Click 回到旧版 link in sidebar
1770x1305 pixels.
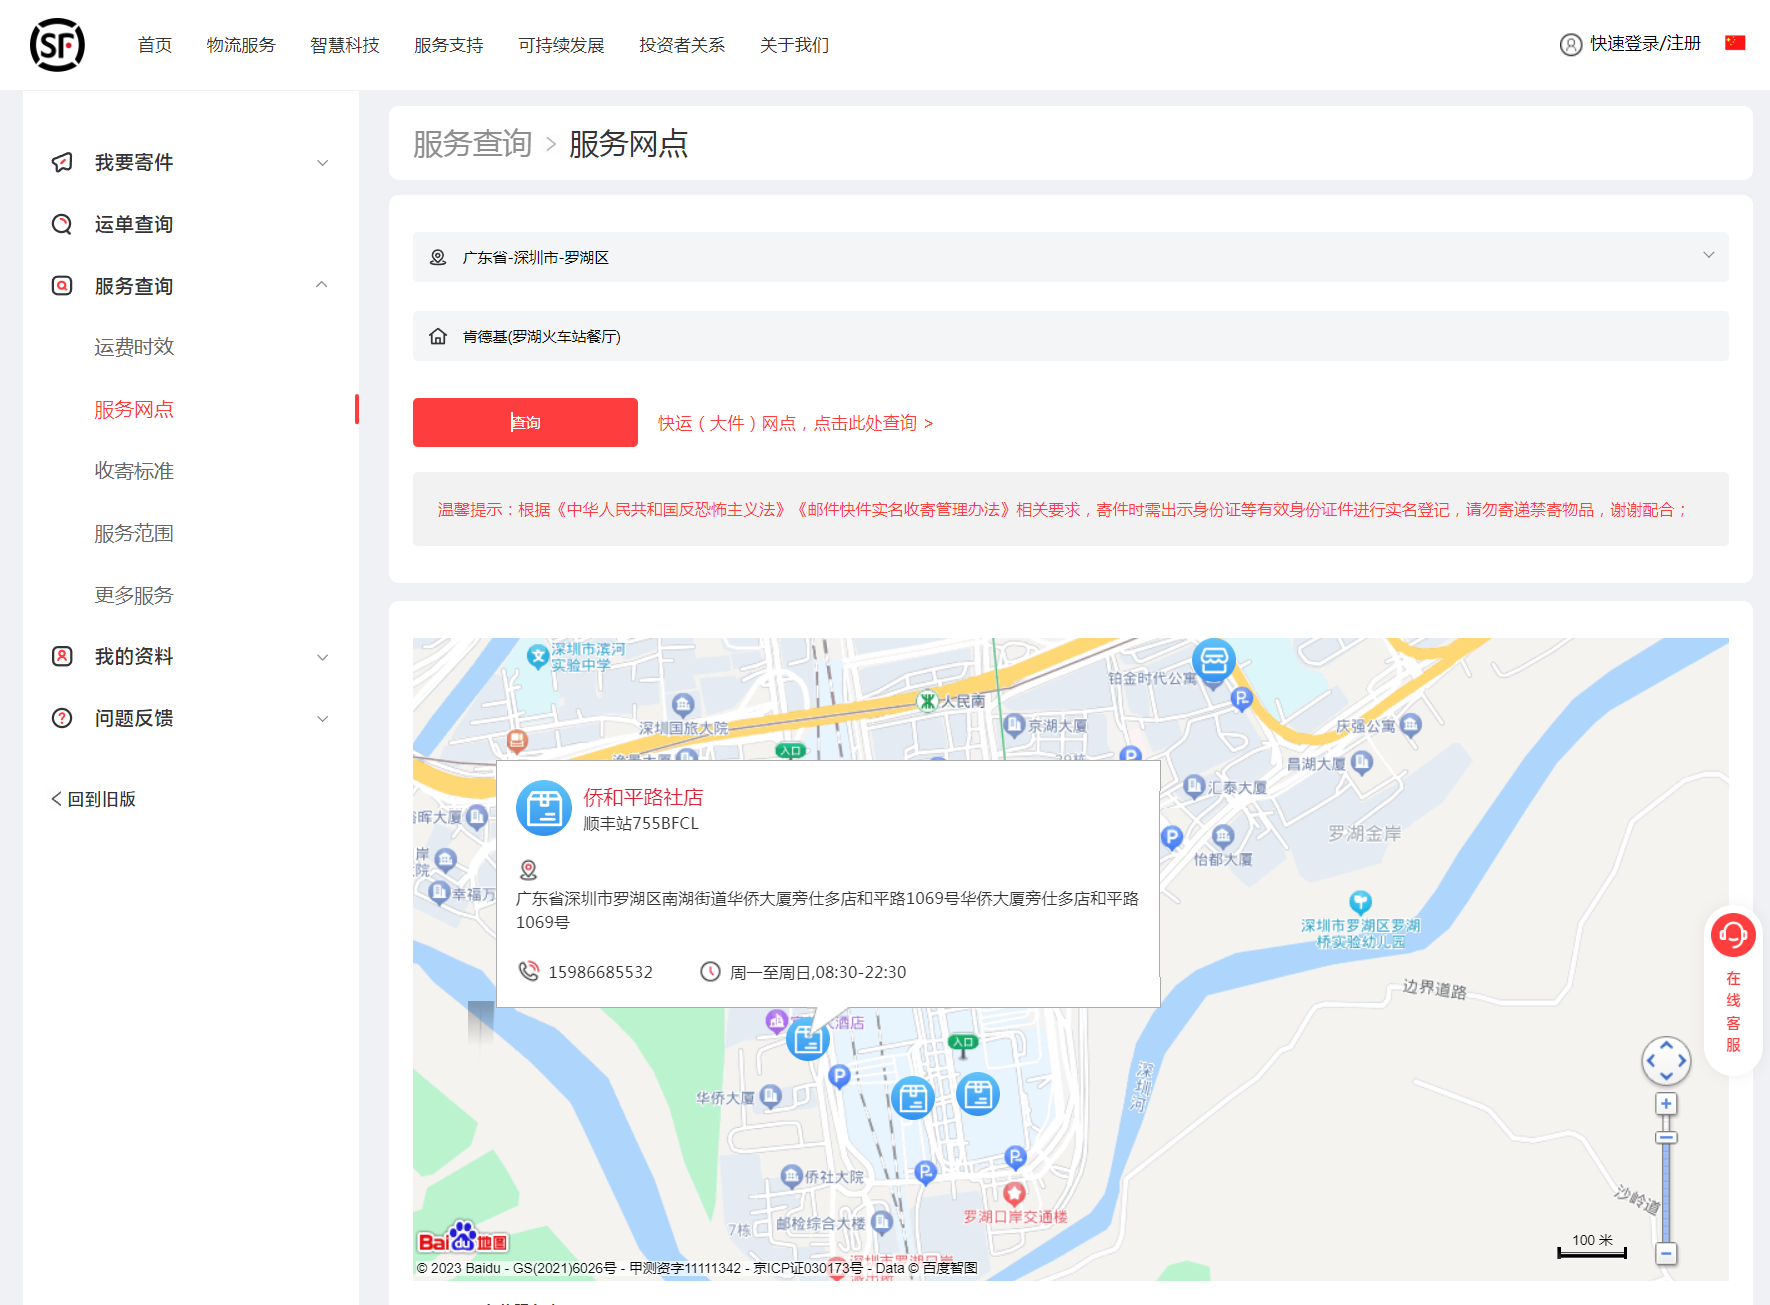(x=94, y=799)
